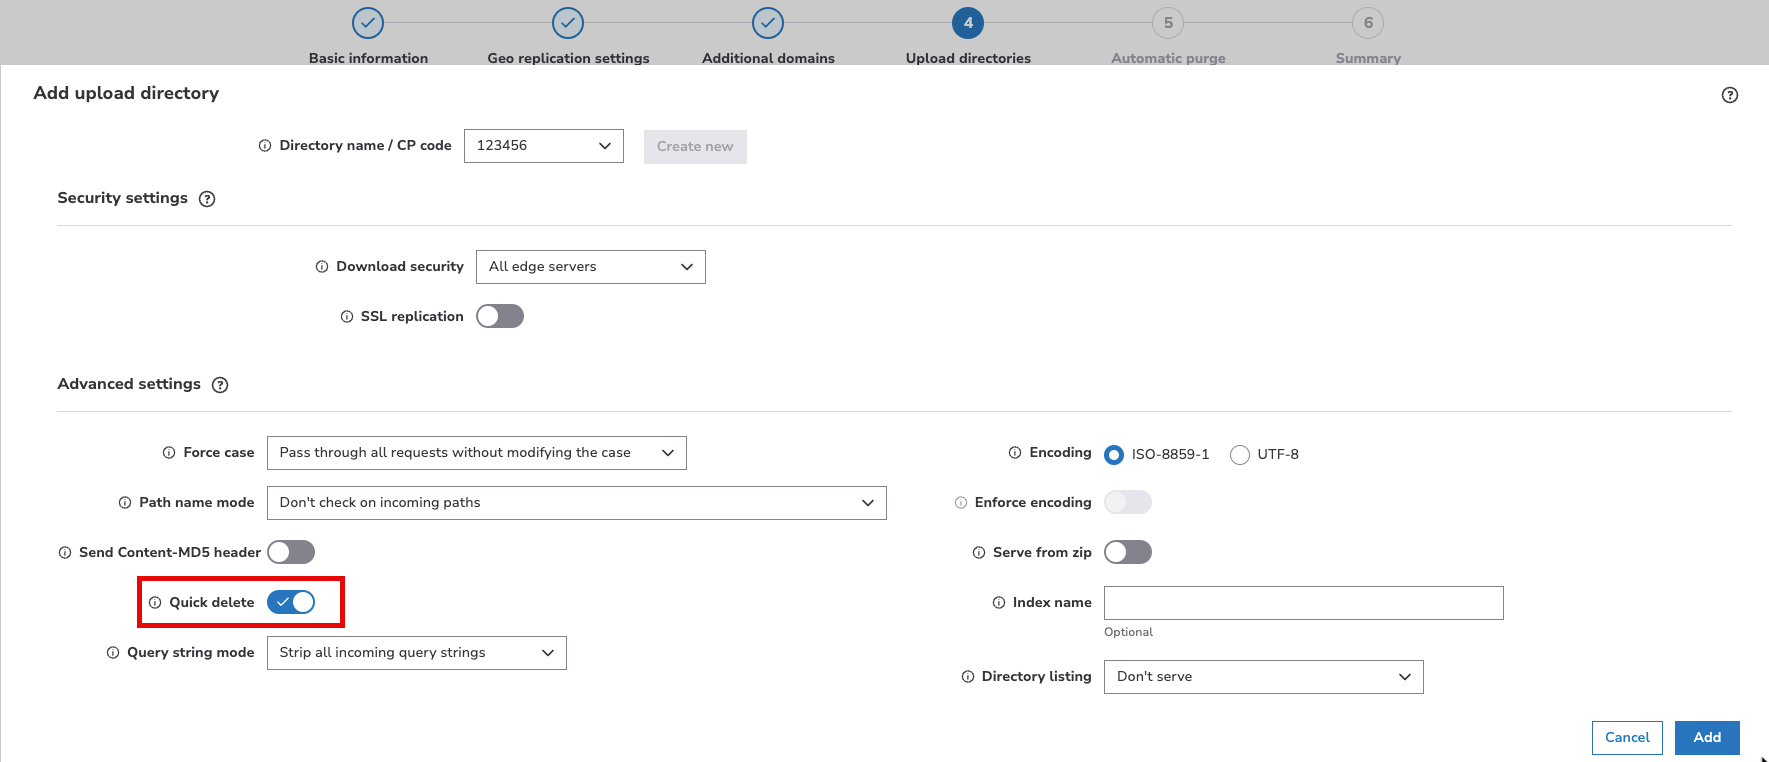Click the Index name input field
1769x762 pixels.
[1303, 603]
